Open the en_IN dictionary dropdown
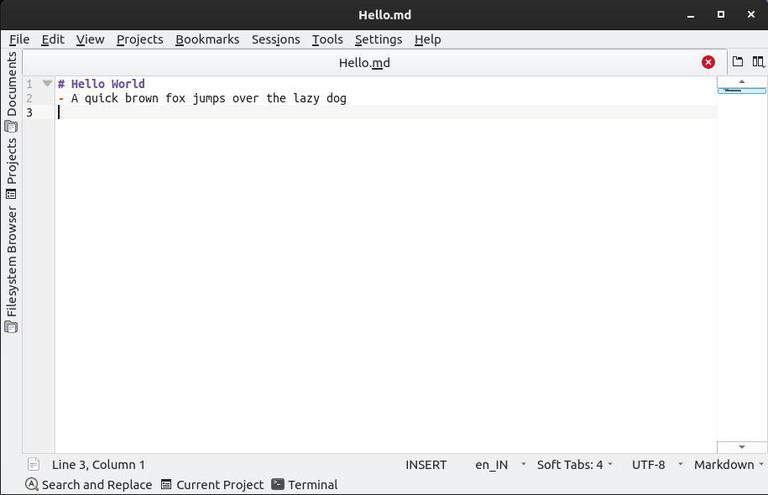The height and width of the screenshot is (495, 768). click(x=500, y=465)
